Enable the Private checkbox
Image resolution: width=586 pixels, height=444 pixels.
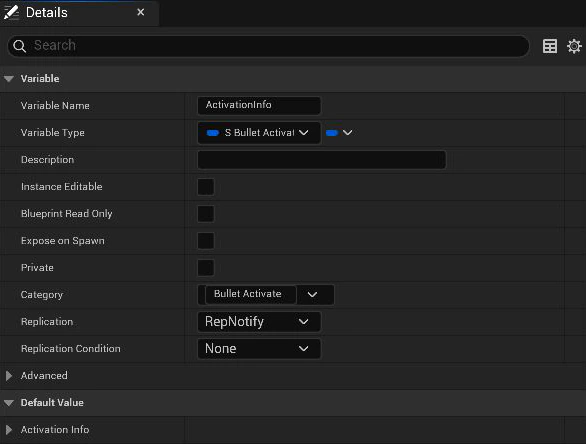tap(206, 268)
